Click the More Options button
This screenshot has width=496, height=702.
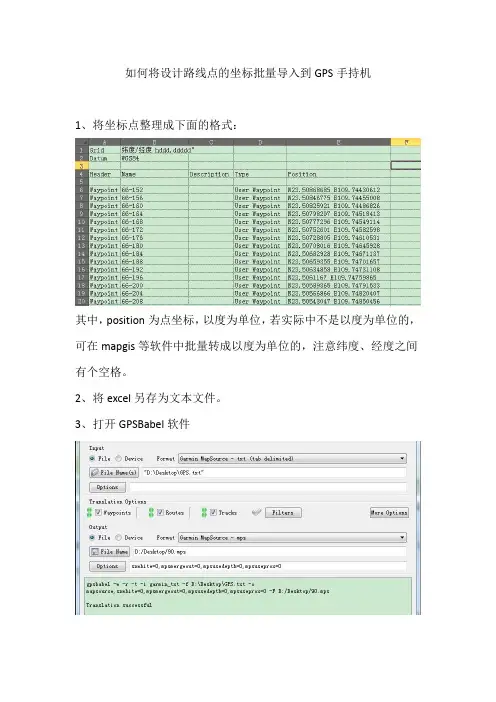pyautogui.click(x=389, y=513)
